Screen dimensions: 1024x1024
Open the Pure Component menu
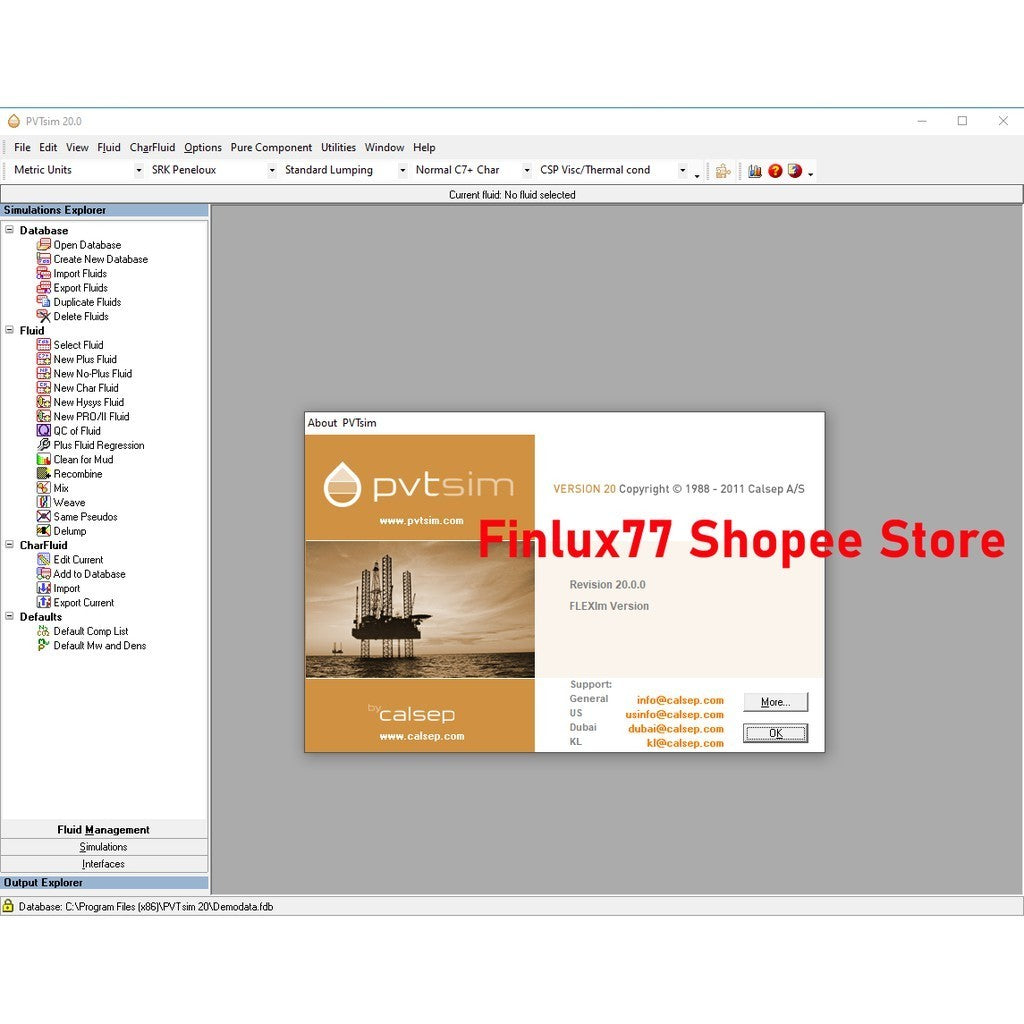click(x=271, y=147)
